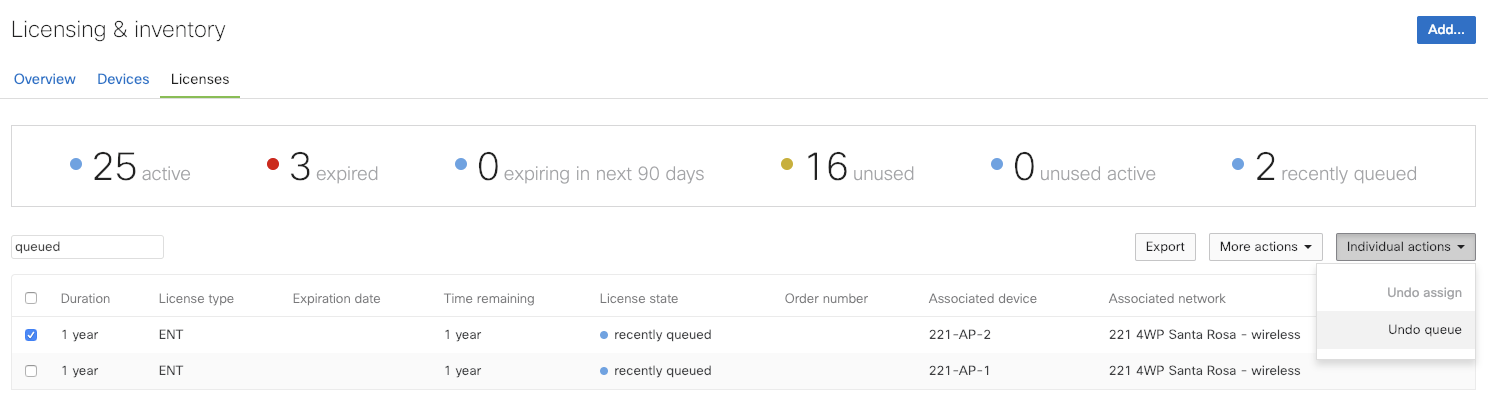Select the greyed Undo assign menu entry
This screenshot has height=404, width=1488.
(1424, 293)
